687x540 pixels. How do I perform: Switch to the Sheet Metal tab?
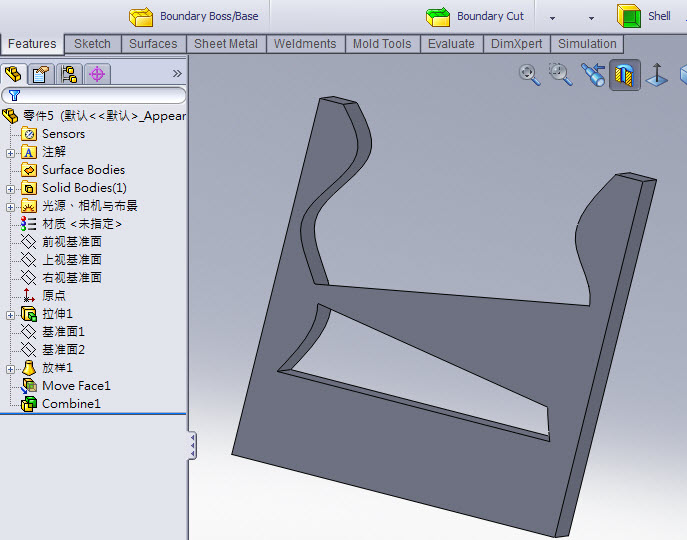click(226, 44)
